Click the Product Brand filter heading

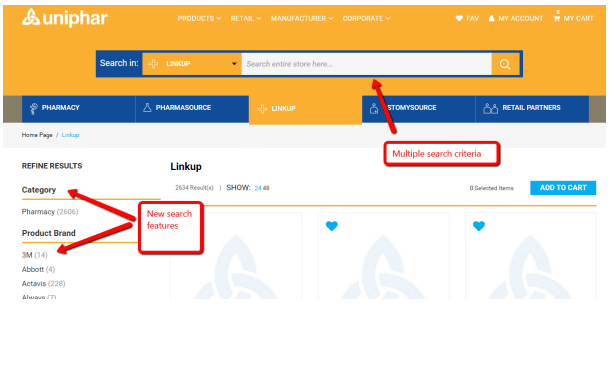pos(49,233)
